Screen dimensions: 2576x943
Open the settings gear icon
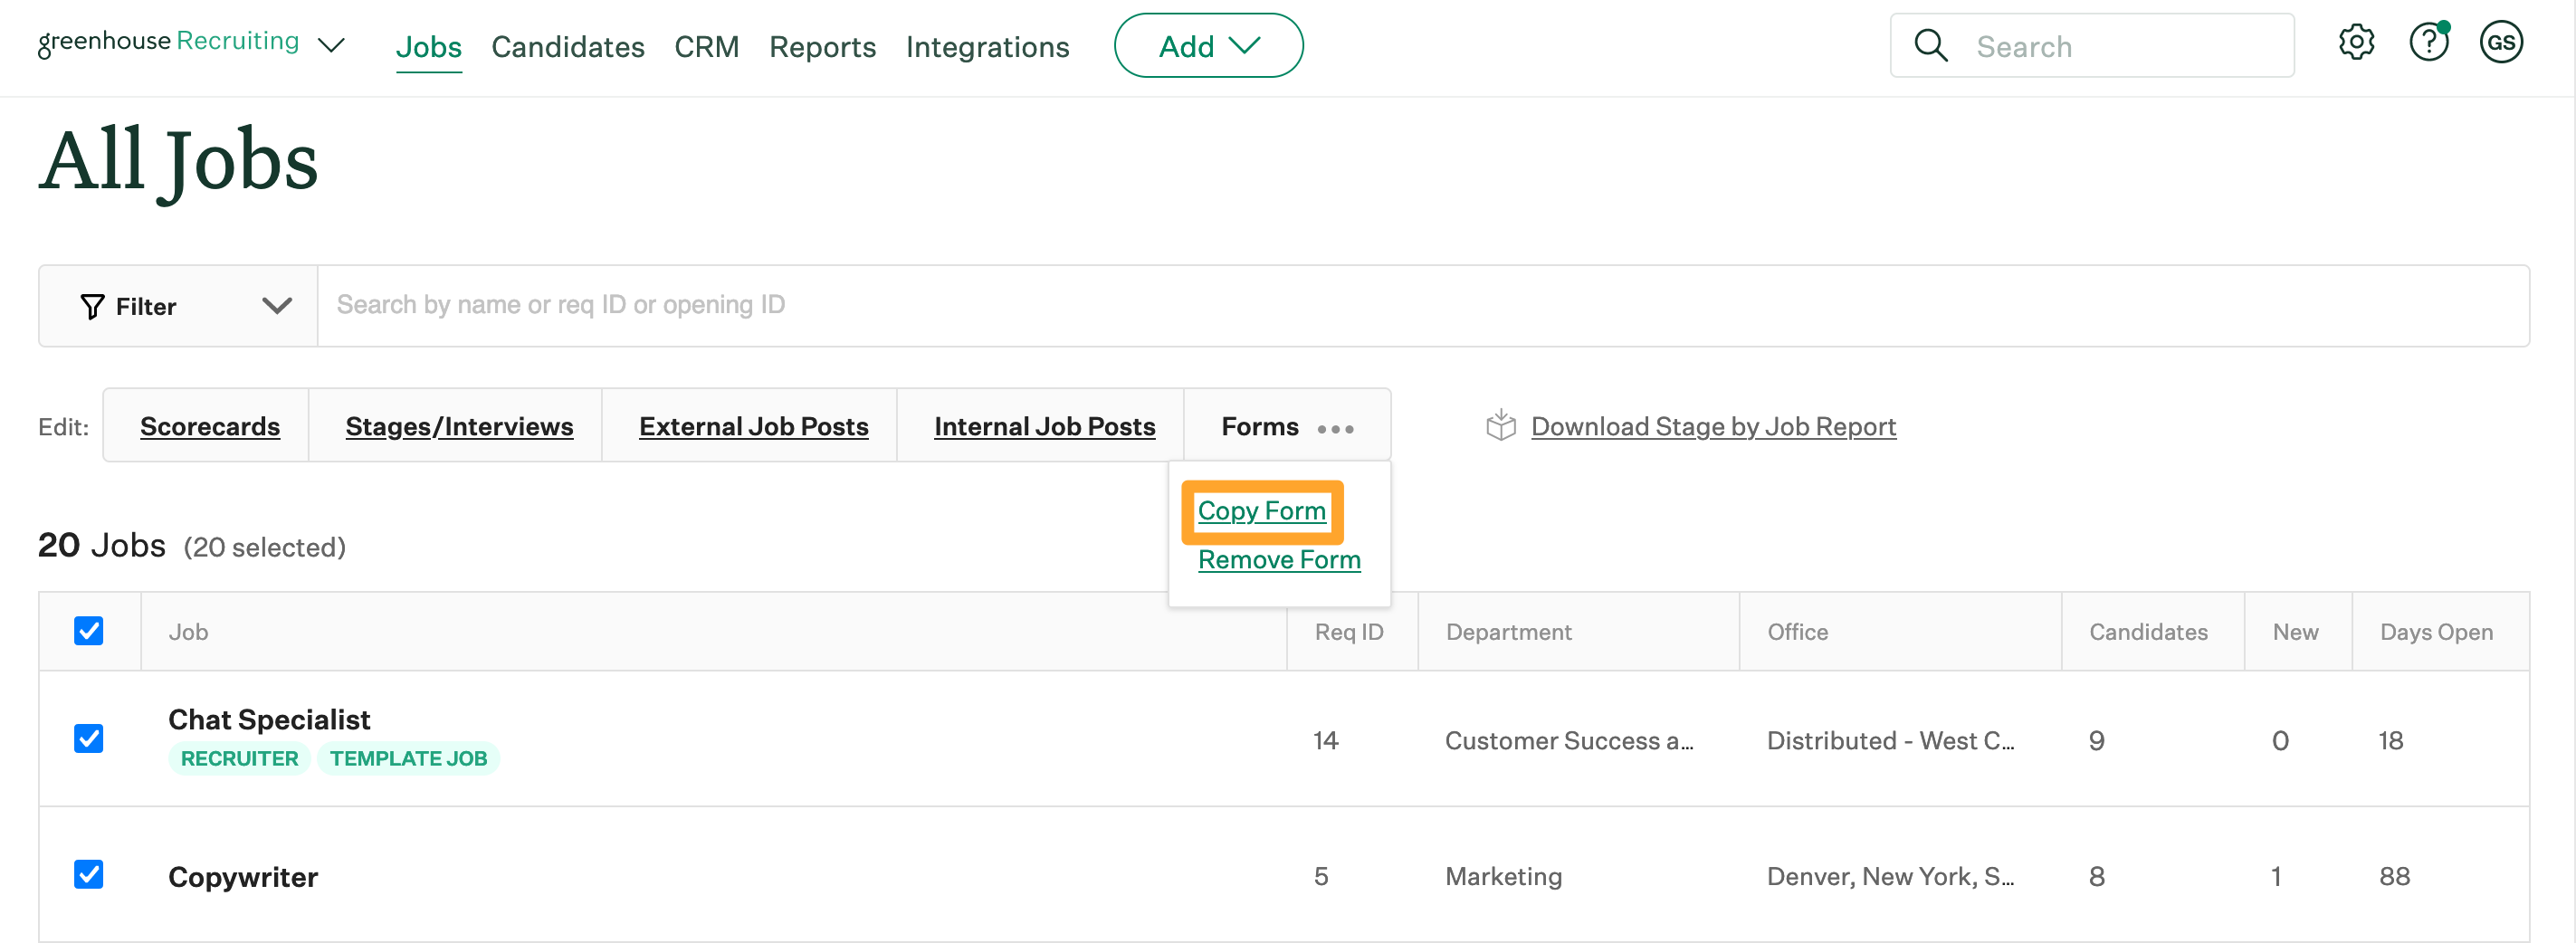2355,43
